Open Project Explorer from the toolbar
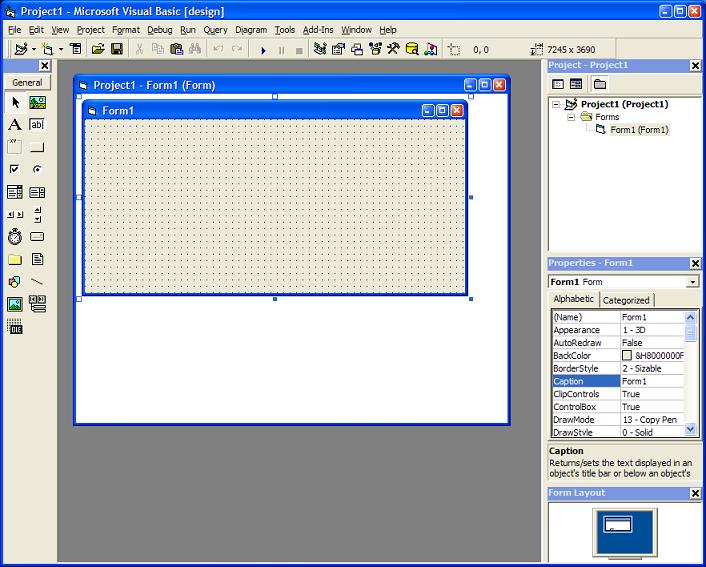 (320, 49)
